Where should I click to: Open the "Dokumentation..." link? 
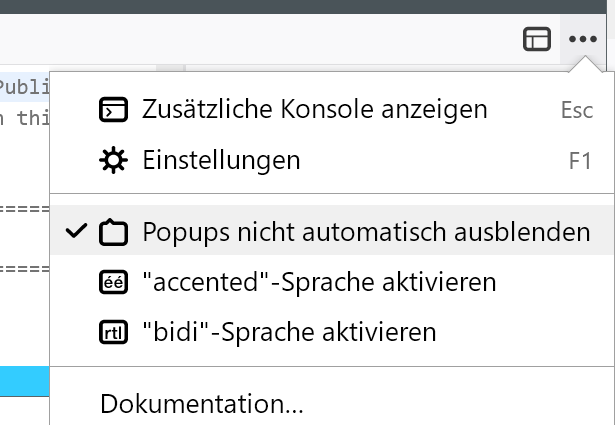coord(202,405)
